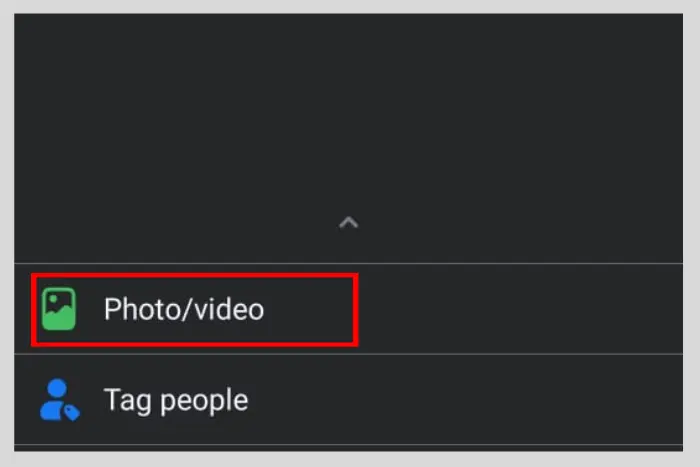Click the Photo/video text label
Image resolution: width=700 pixels, height=467 pixels.
coord(184,309)
